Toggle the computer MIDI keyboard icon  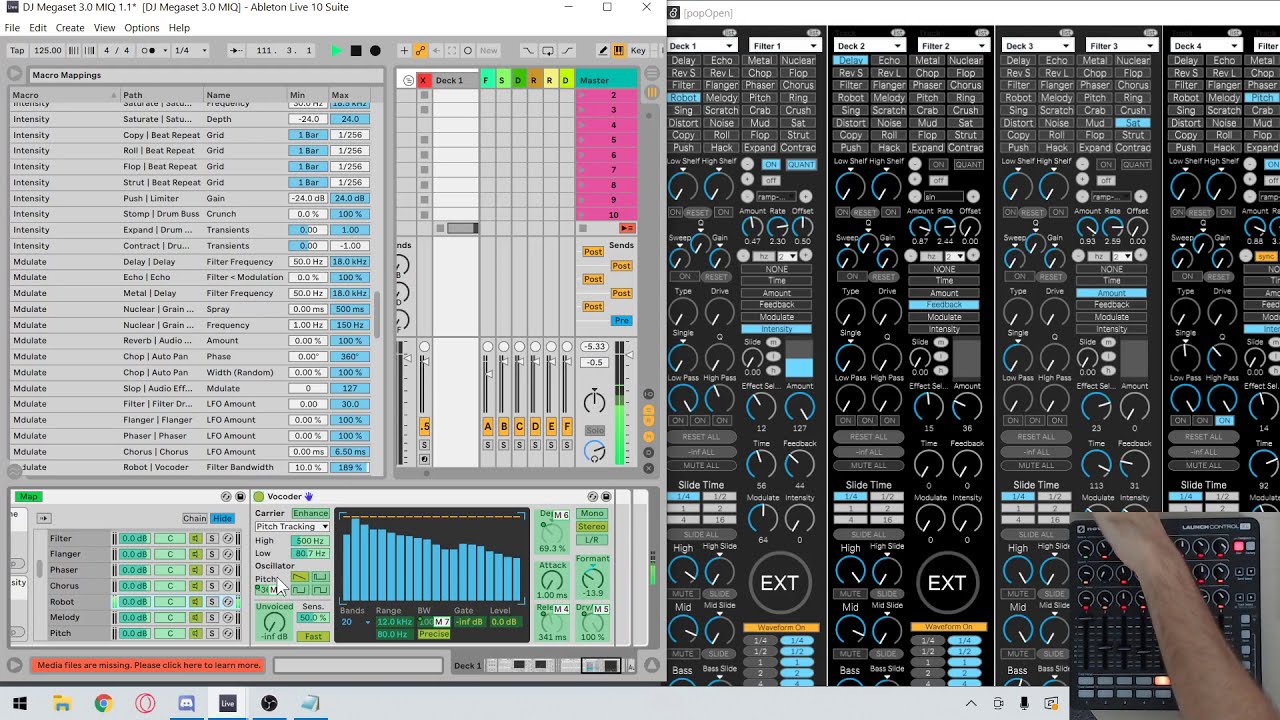tap(619, 50)
